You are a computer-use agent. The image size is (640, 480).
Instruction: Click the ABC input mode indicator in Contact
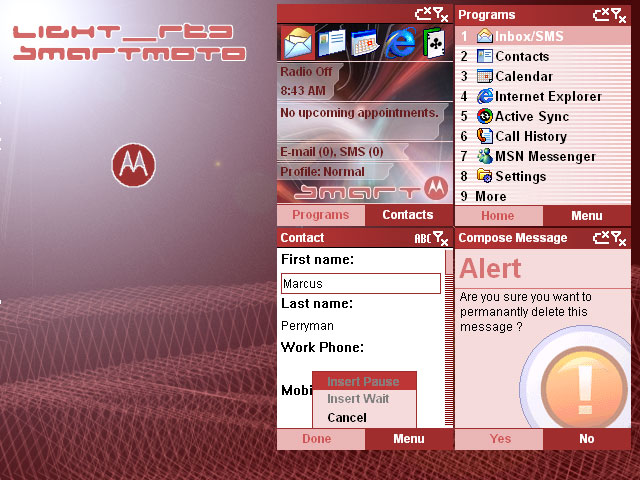click(x=422, y=238)
